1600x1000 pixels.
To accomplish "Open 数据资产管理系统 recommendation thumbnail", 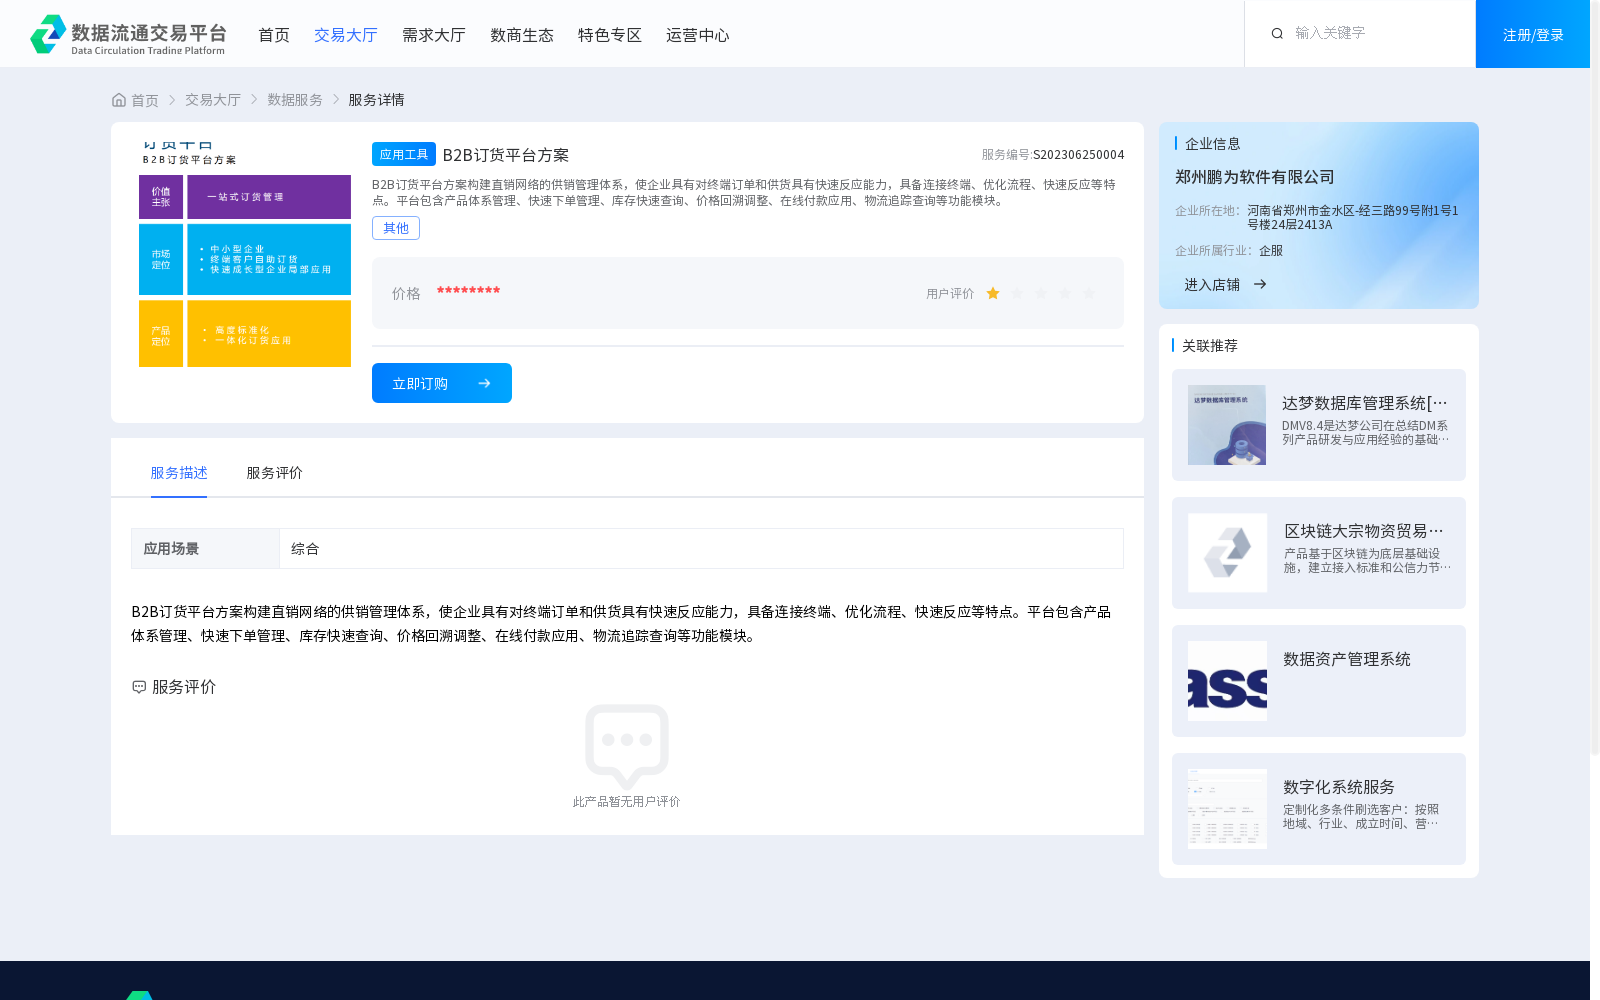I will pos(1227,681).
